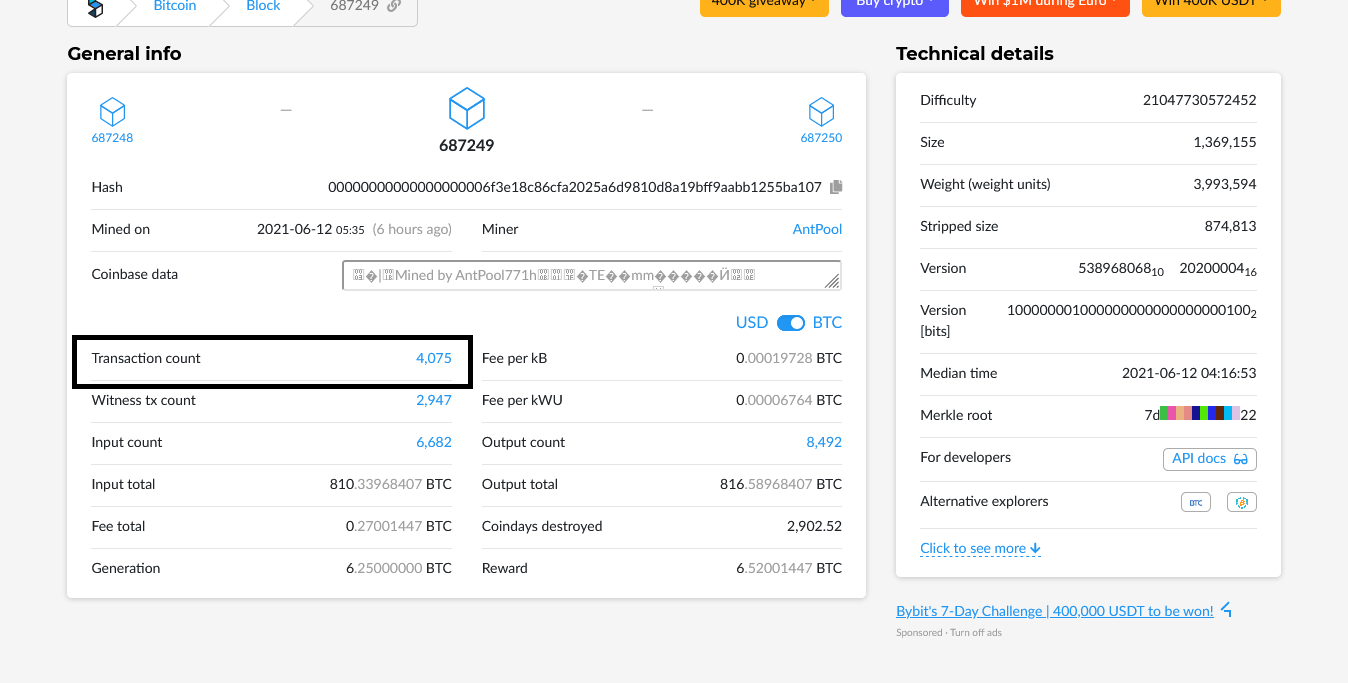1348x683 pixels.
Task: Expand Click to see more technical details
Action: 980,548
